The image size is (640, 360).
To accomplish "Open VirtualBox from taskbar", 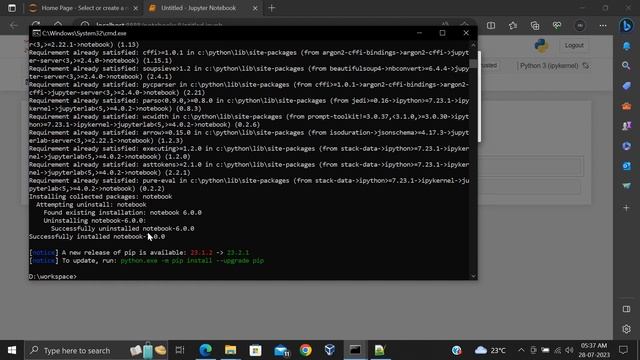I will 330,350.
